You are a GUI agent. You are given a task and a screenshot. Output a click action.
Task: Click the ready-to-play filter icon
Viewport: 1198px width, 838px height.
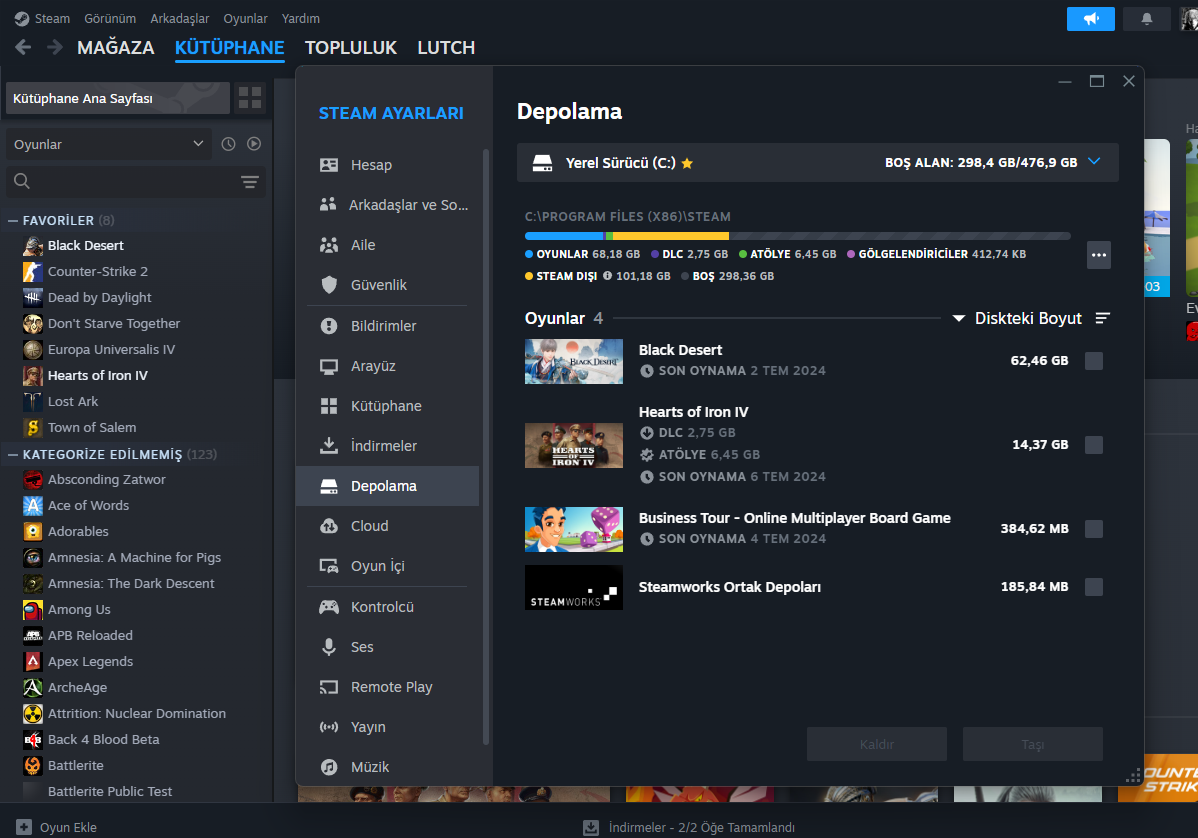(254, 144)
